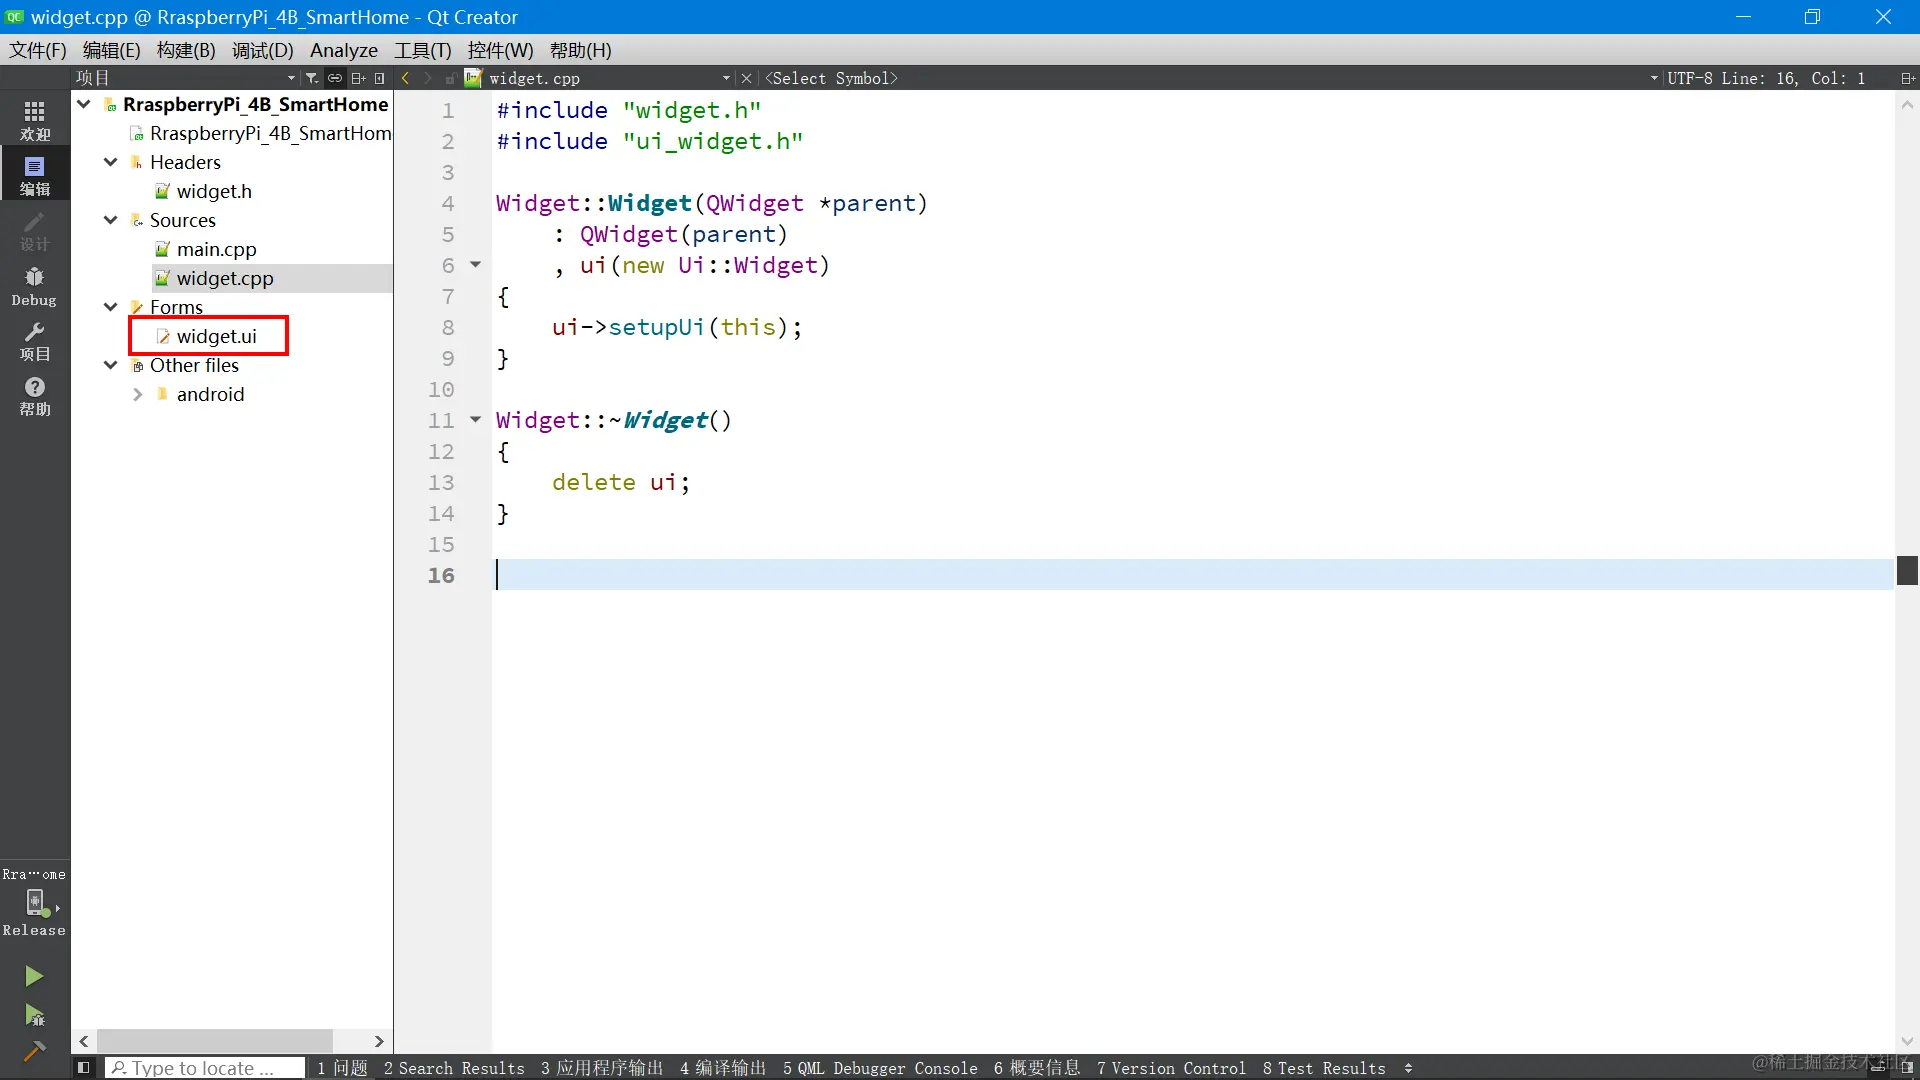The width and height of the screenshot is (1920, 1080).
Task: Select widget.cpp in the project tree
Action: pos(225,278)
